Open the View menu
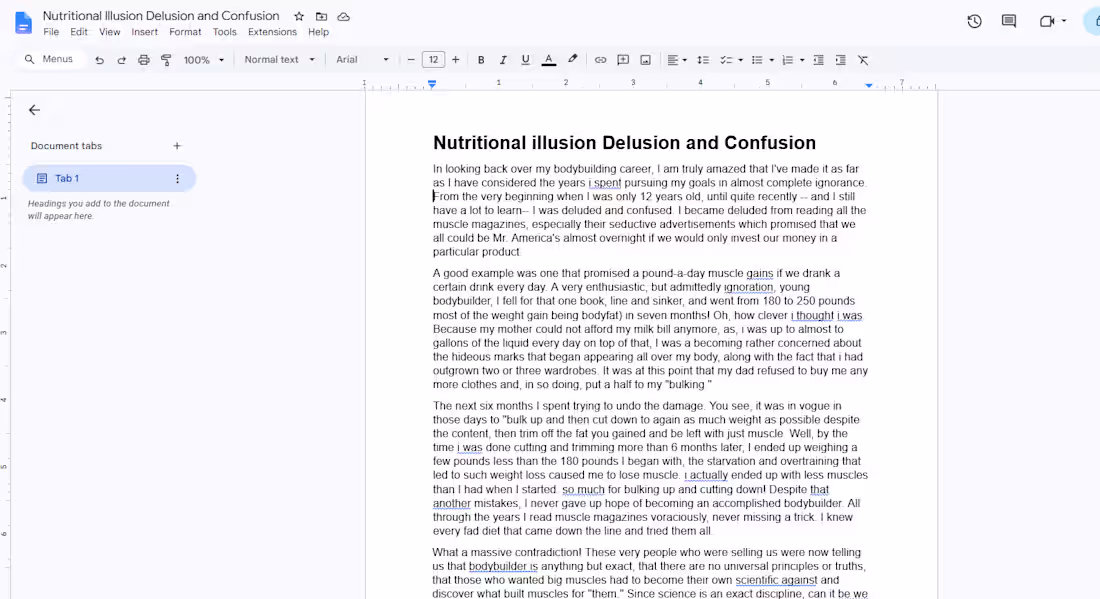This screenshot has width=1100, height=599. (x=109, y=32)
